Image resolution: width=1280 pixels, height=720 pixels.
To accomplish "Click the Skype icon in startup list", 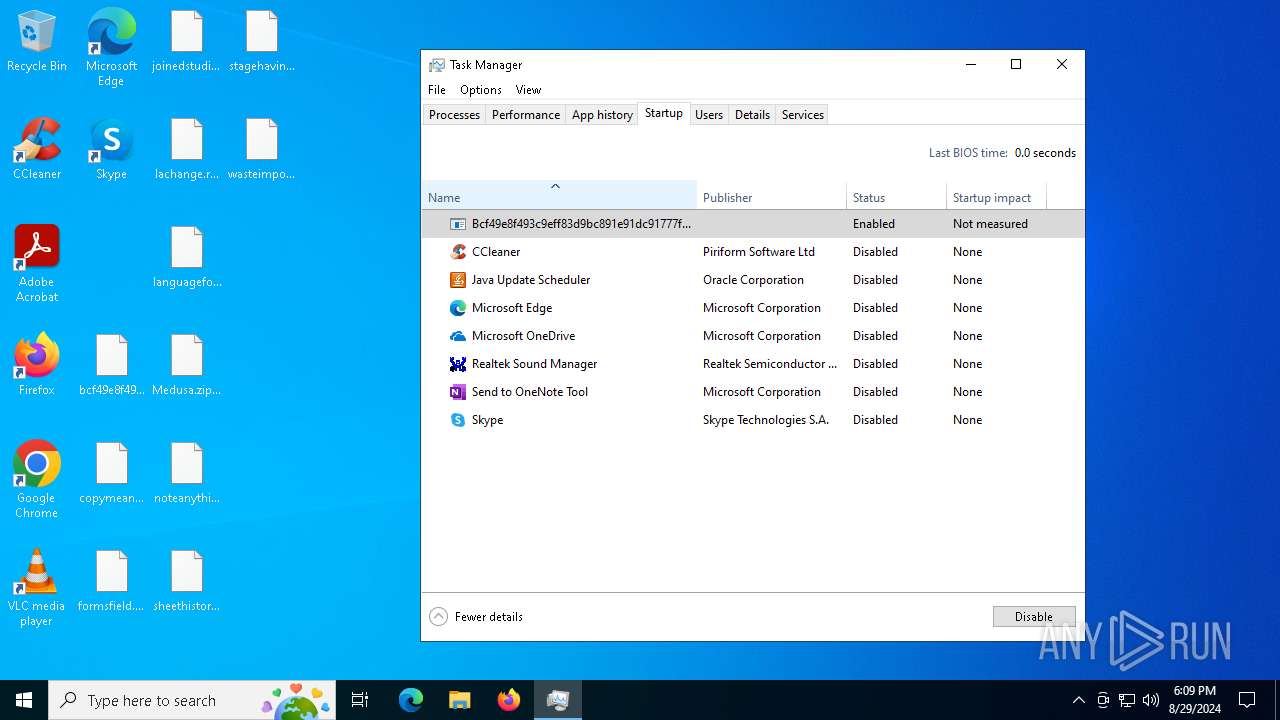I will coord(458,420).
